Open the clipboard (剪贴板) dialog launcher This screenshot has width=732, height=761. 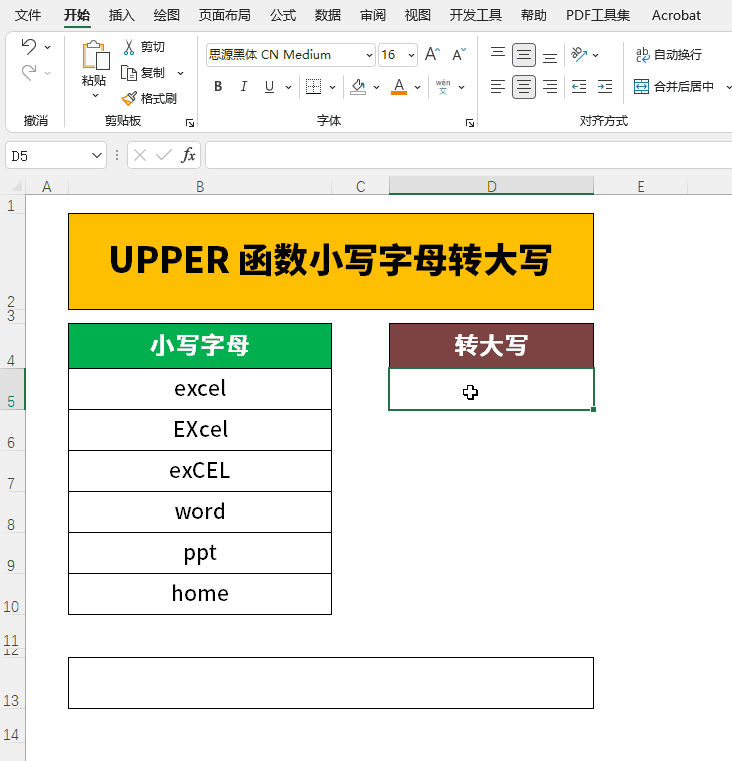click(x=190, y=123)
